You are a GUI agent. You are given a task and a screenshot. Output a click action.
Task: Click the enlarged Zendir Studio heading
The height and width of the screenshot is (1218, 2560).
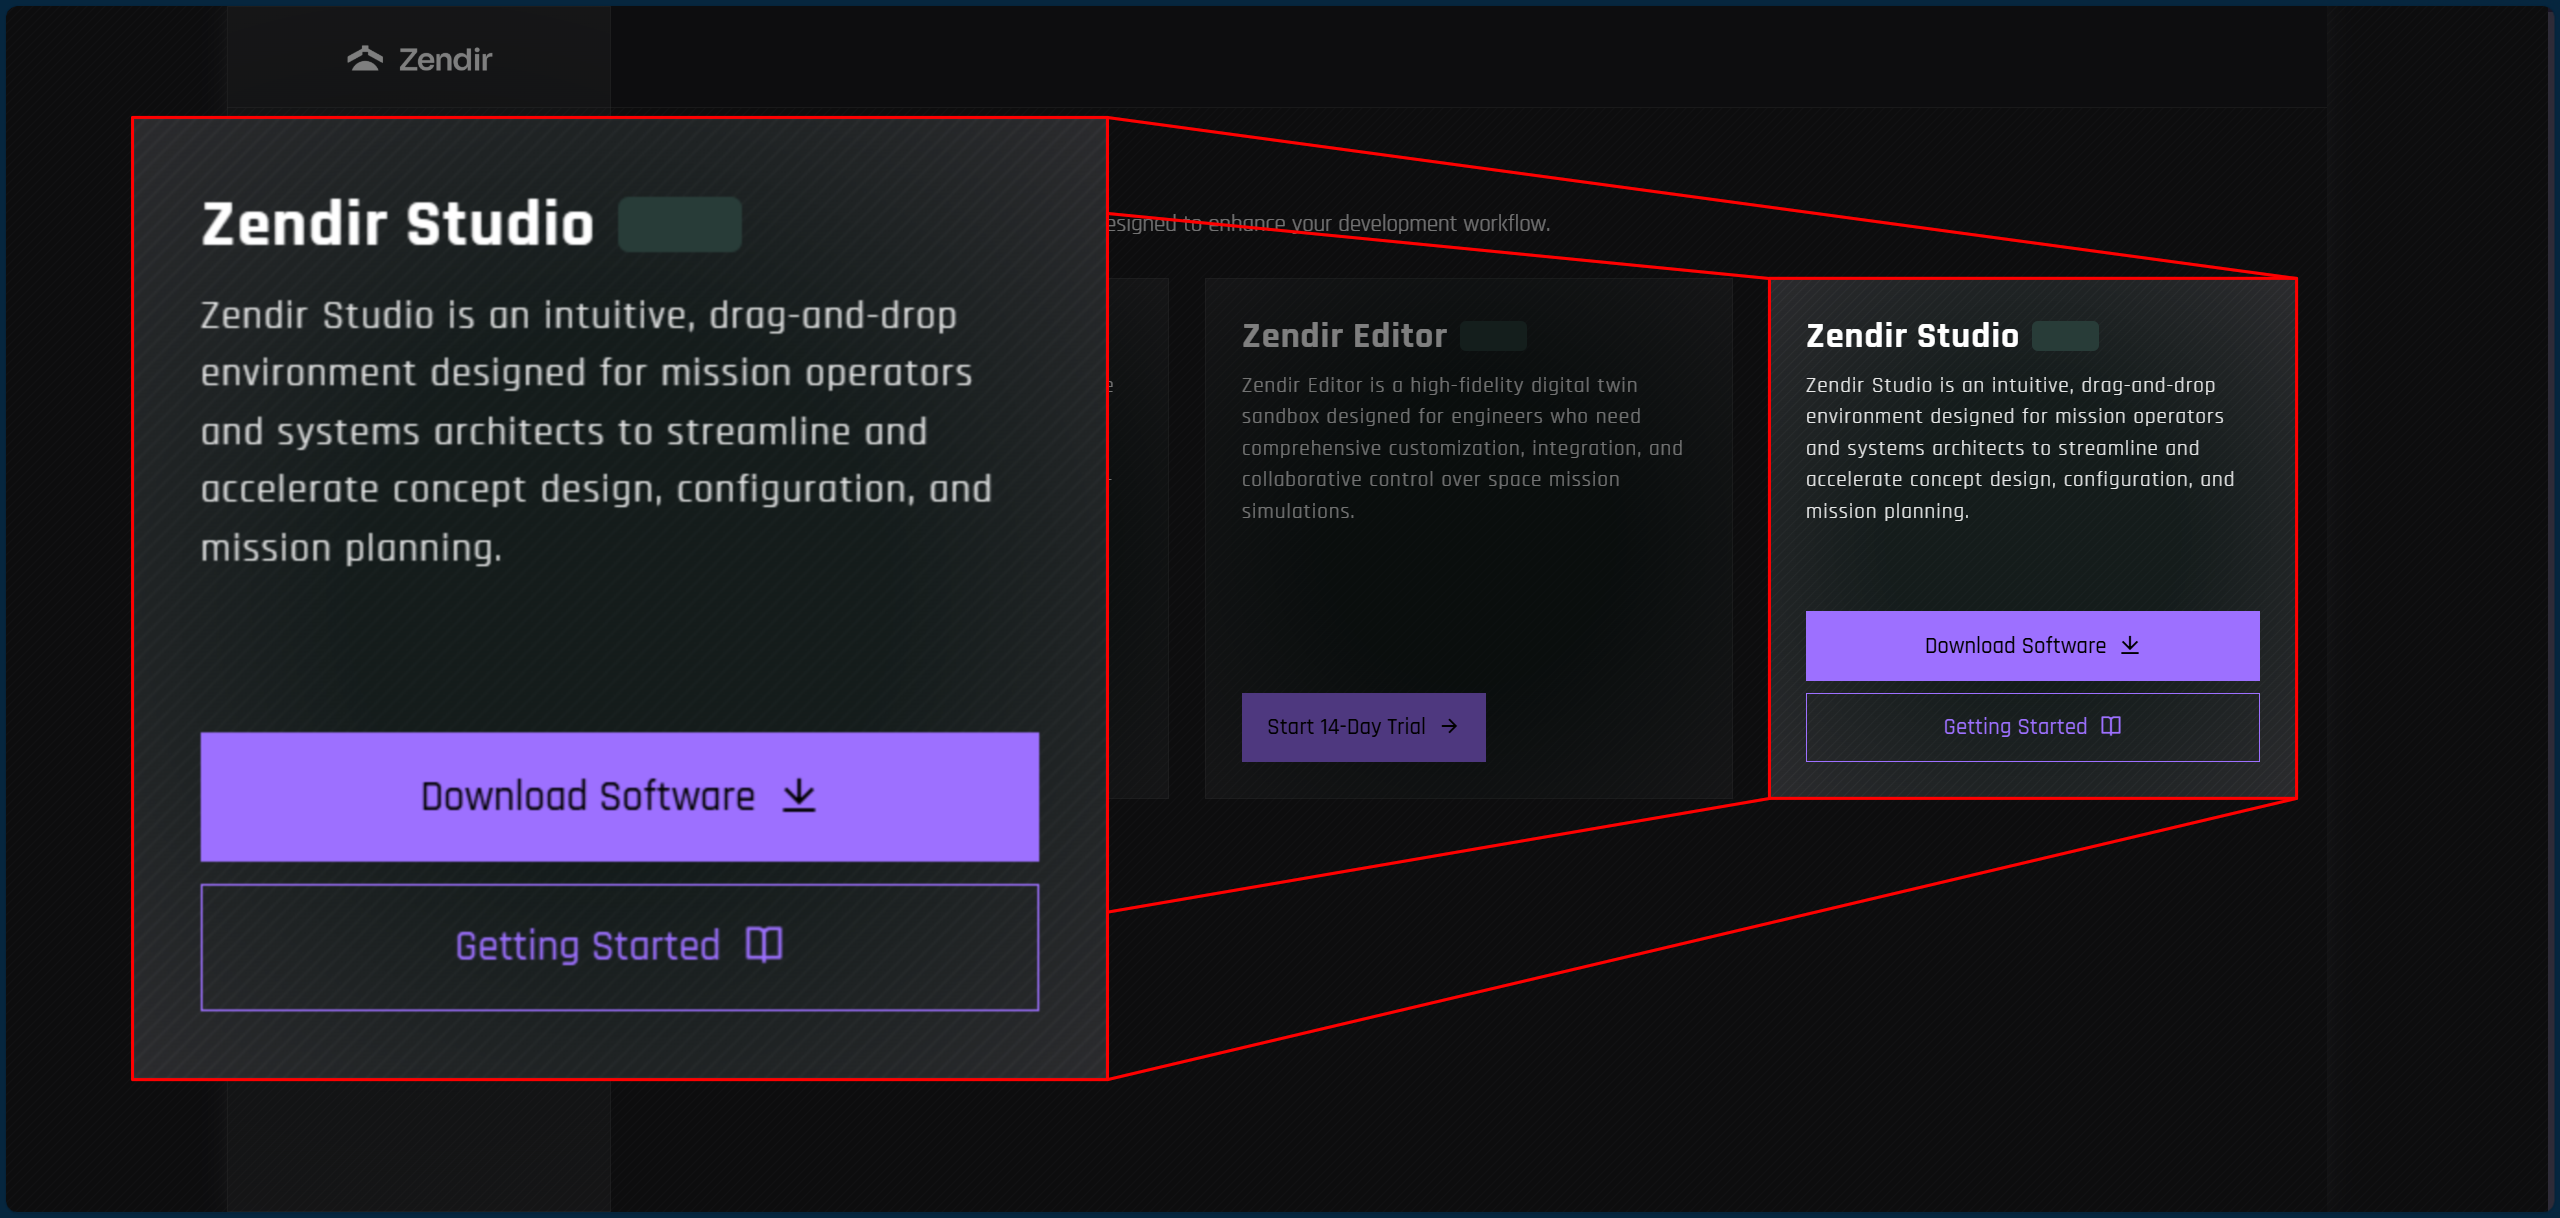398,224
